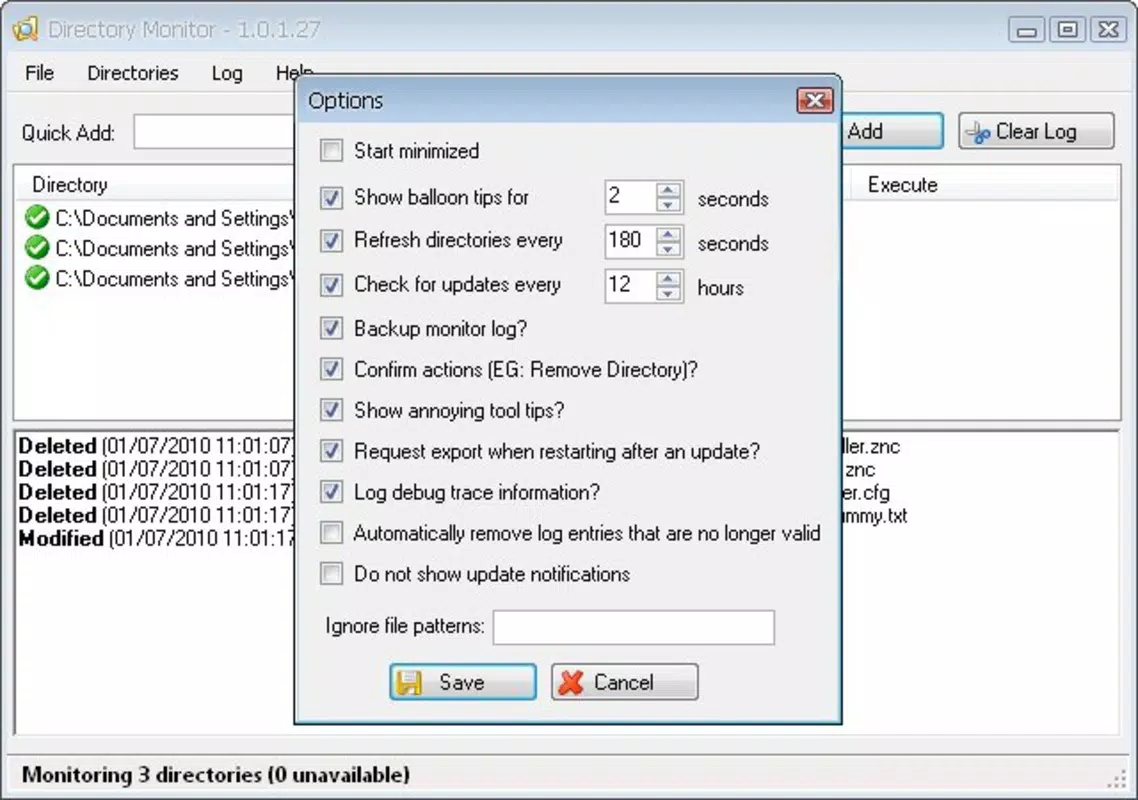Enable the Start minimized checkbox

(332, 151)
